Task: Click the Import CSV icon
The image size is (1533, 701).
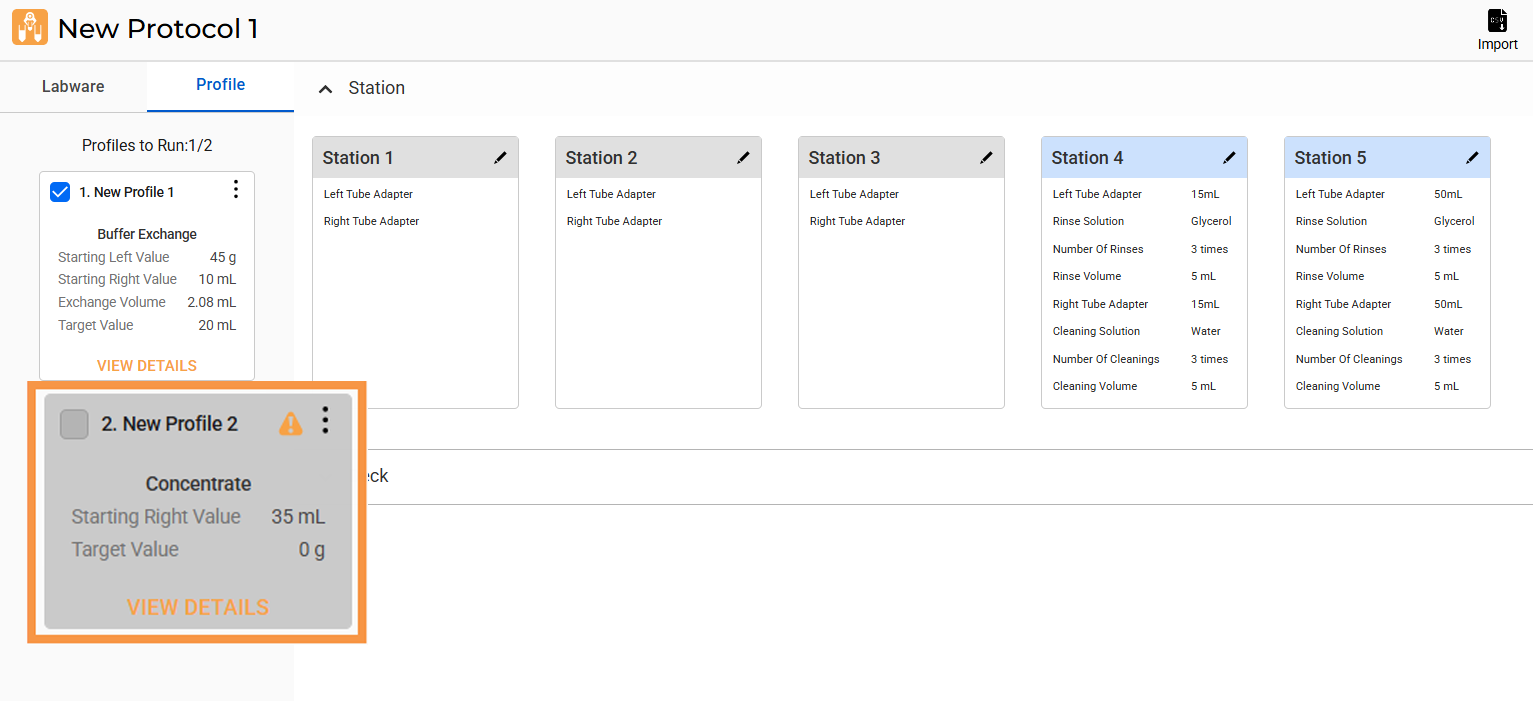Action: 1497,21
